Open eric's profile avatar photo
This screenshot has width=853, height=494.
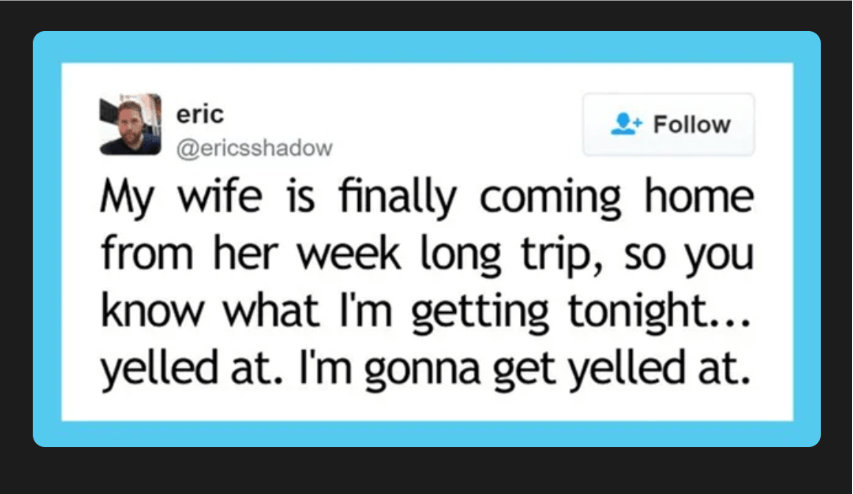[x=130, y=124]
